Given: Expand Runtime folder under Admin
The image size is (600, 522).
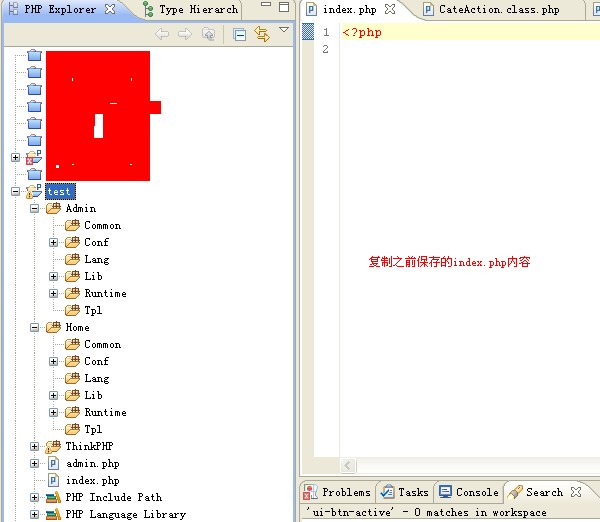Looking at the screenshot, I should click(54, 294).
